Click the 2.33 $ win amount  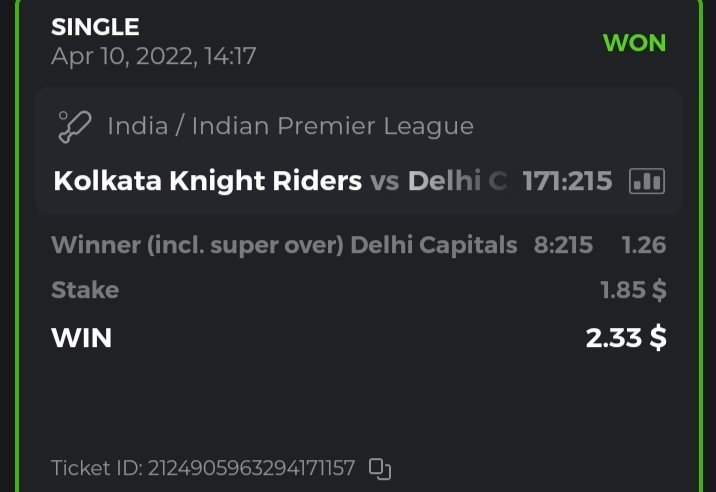pyautogui.click(x=626, y=338)
